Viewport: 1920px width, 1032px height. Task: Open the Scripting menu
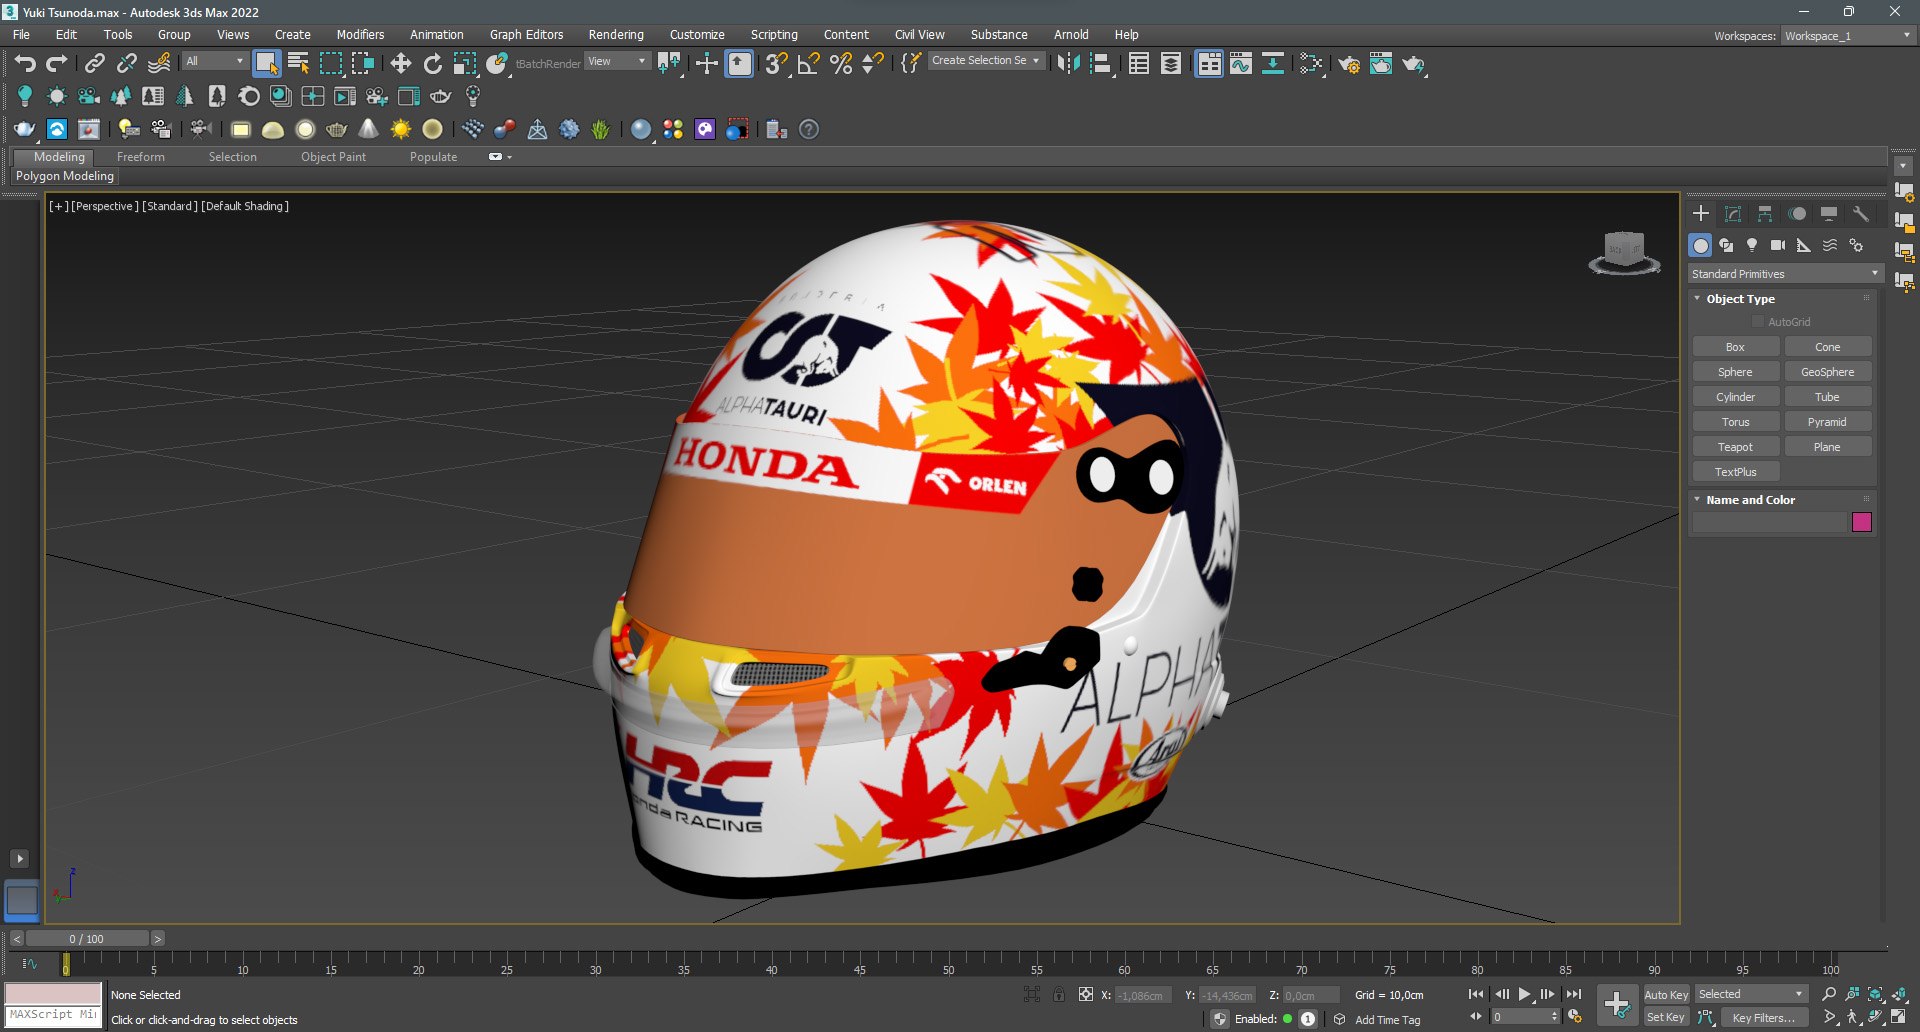point(774,35)
